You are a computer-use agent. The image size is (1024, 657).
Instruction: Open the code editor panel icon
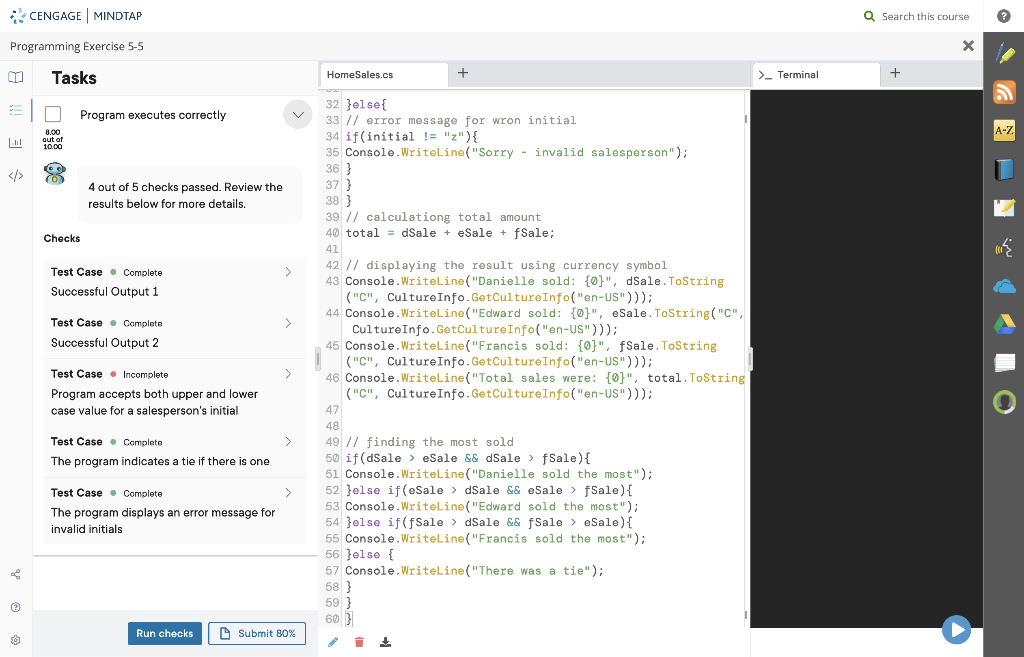click(x=15, y=175)
